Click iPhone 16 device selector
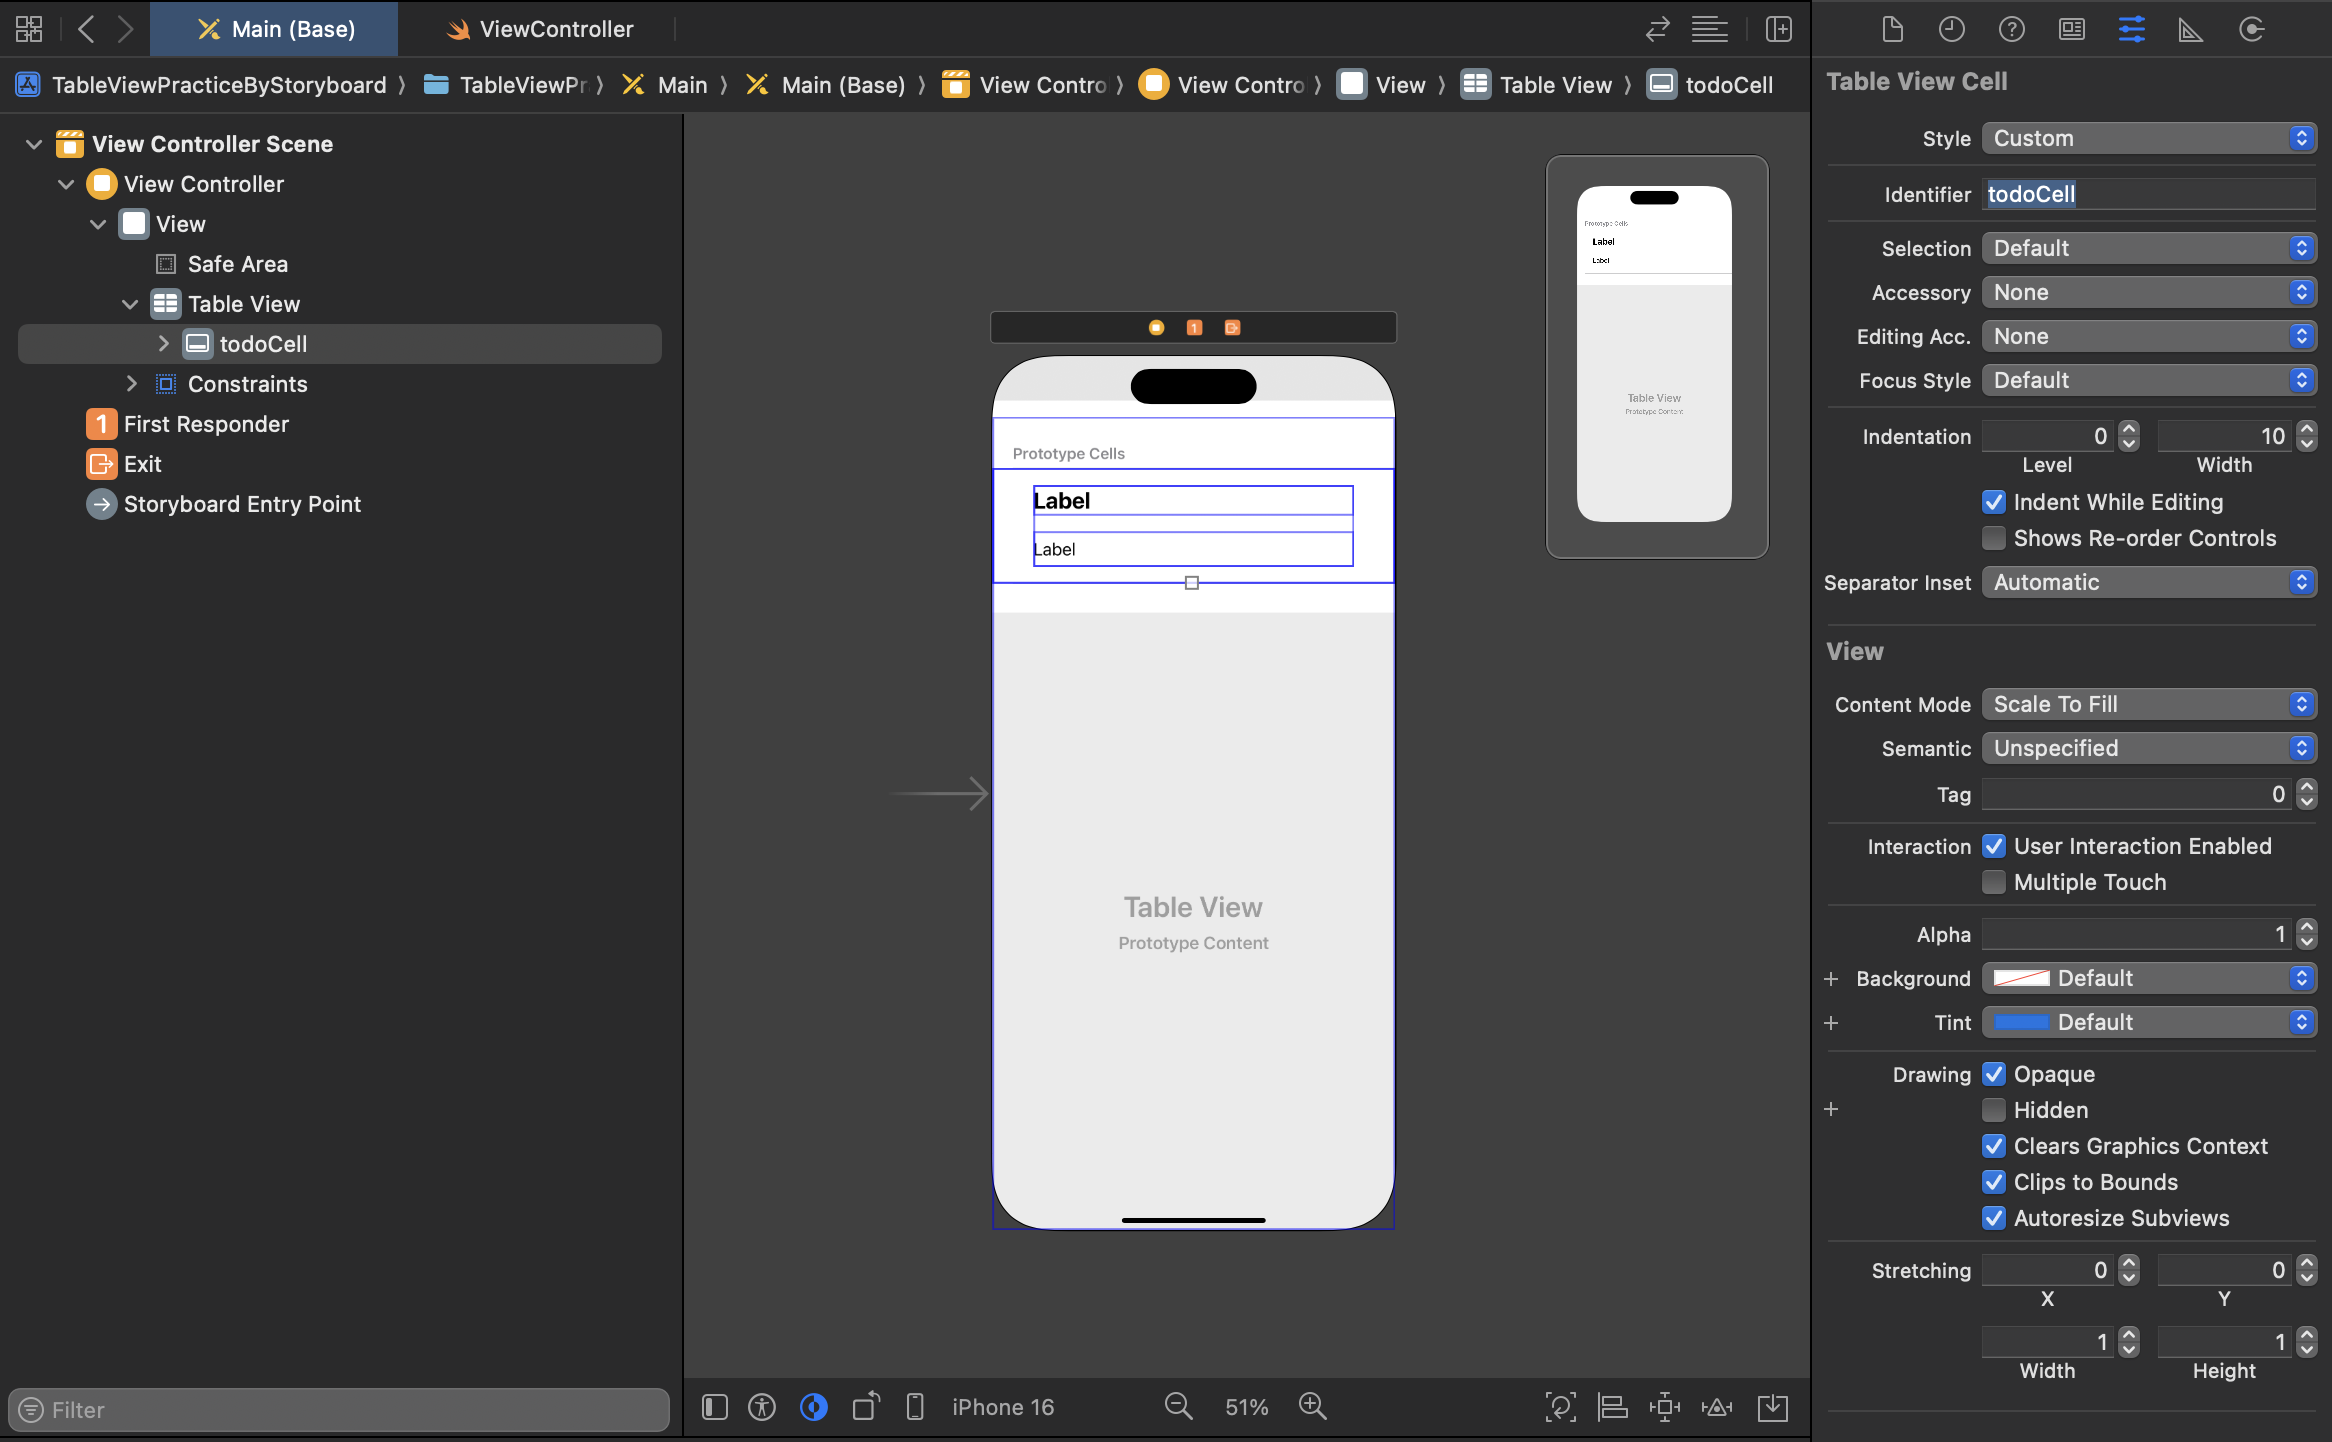 [x=1002, y=1407]
